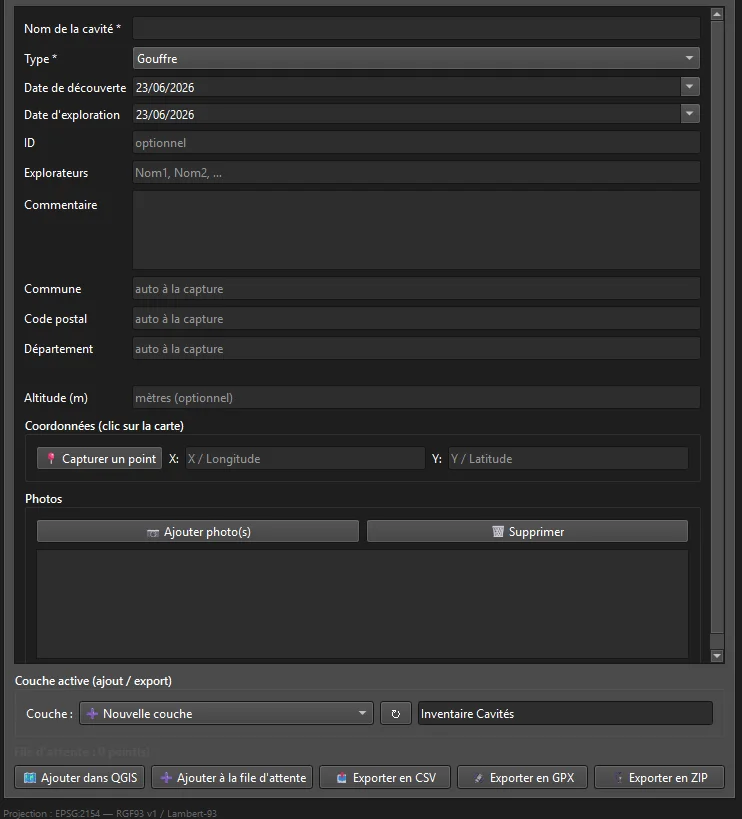
Task: Open the Couche dropdown 'Nouvelle couche'
Action: pyautogui.click(x=226, y=713)
